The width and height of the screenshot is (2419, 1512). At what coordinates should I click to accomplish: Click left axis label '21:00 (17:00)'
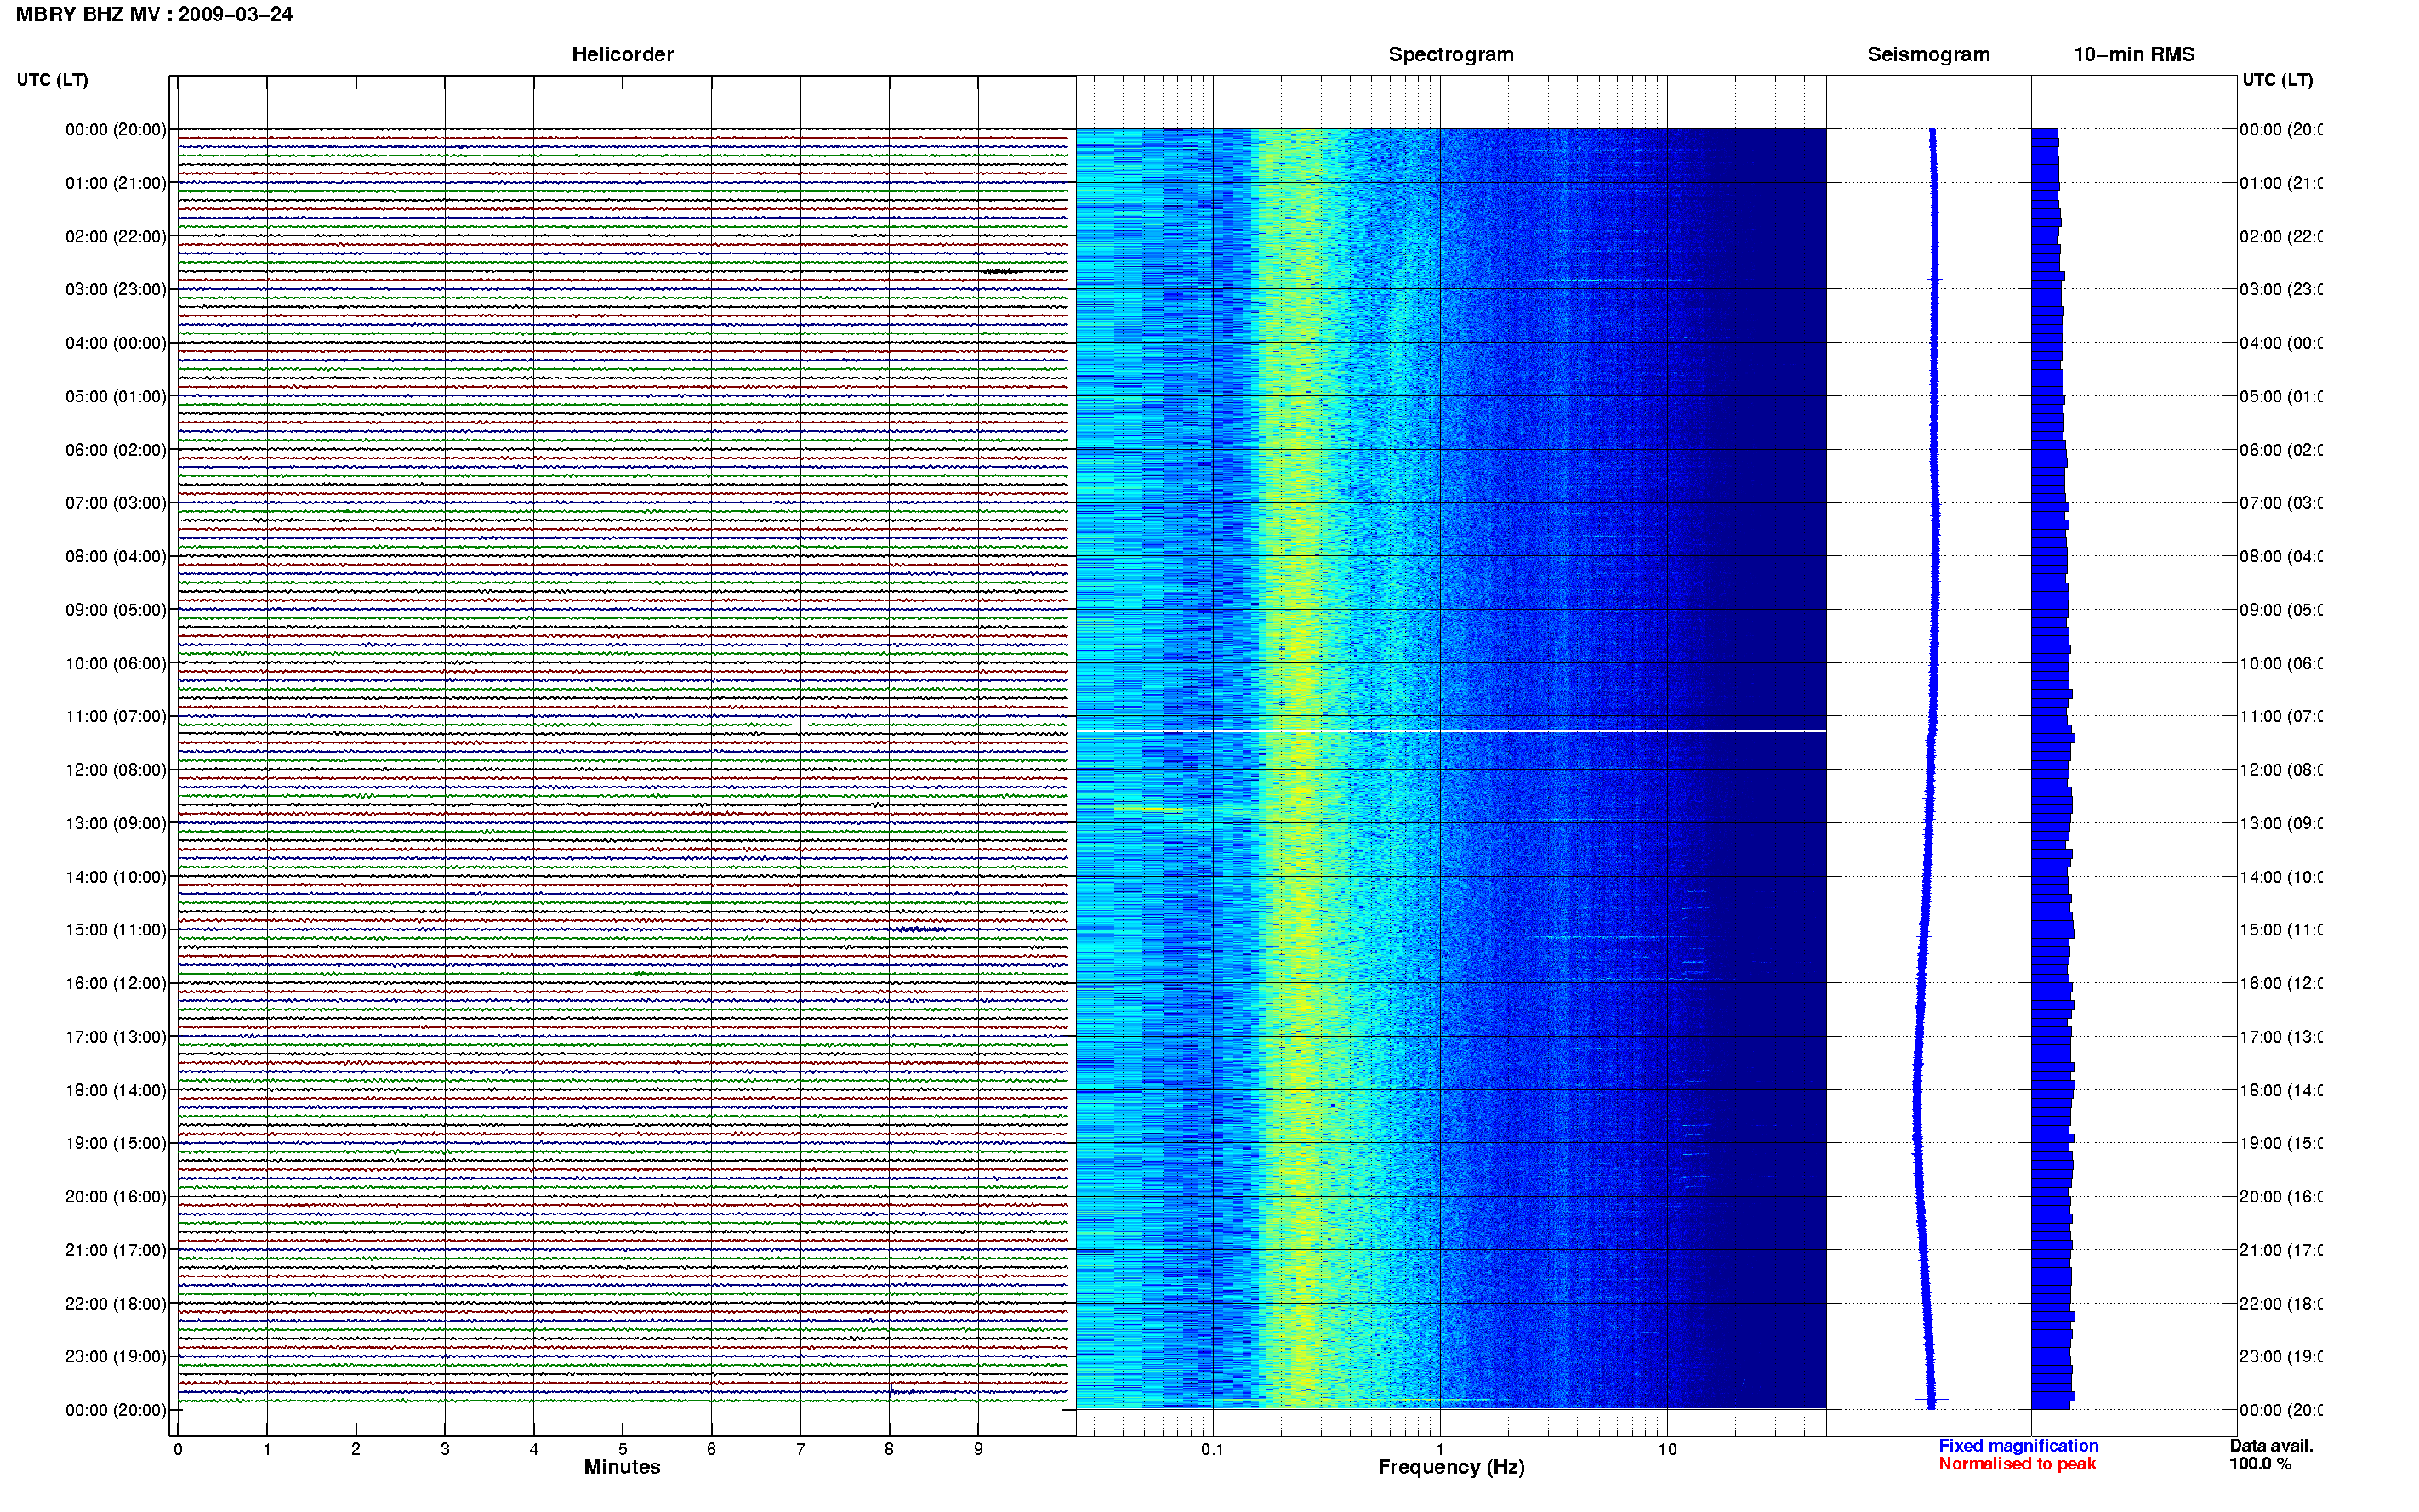116,1250
